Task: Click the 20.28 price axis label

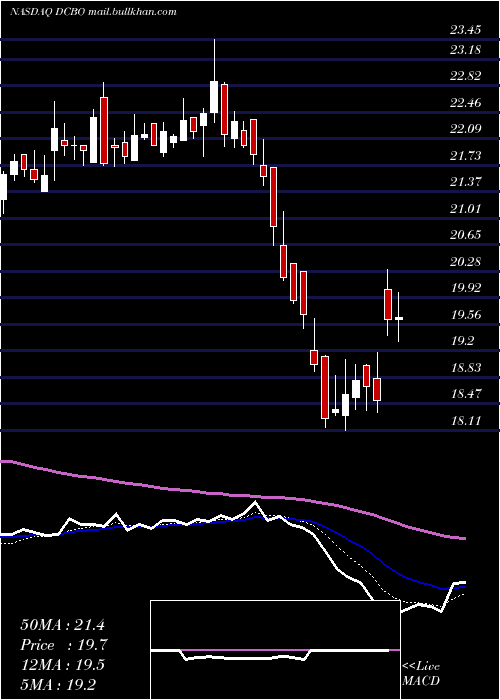Action: [465, 262]
